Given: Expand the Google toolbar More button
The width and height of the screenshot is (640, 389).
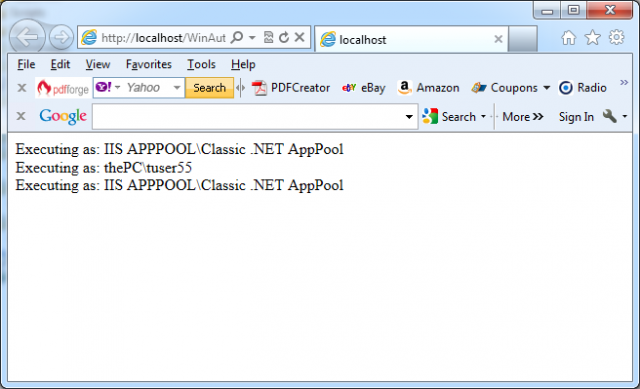Looking at the screenshot, I should tap(522, 117).
